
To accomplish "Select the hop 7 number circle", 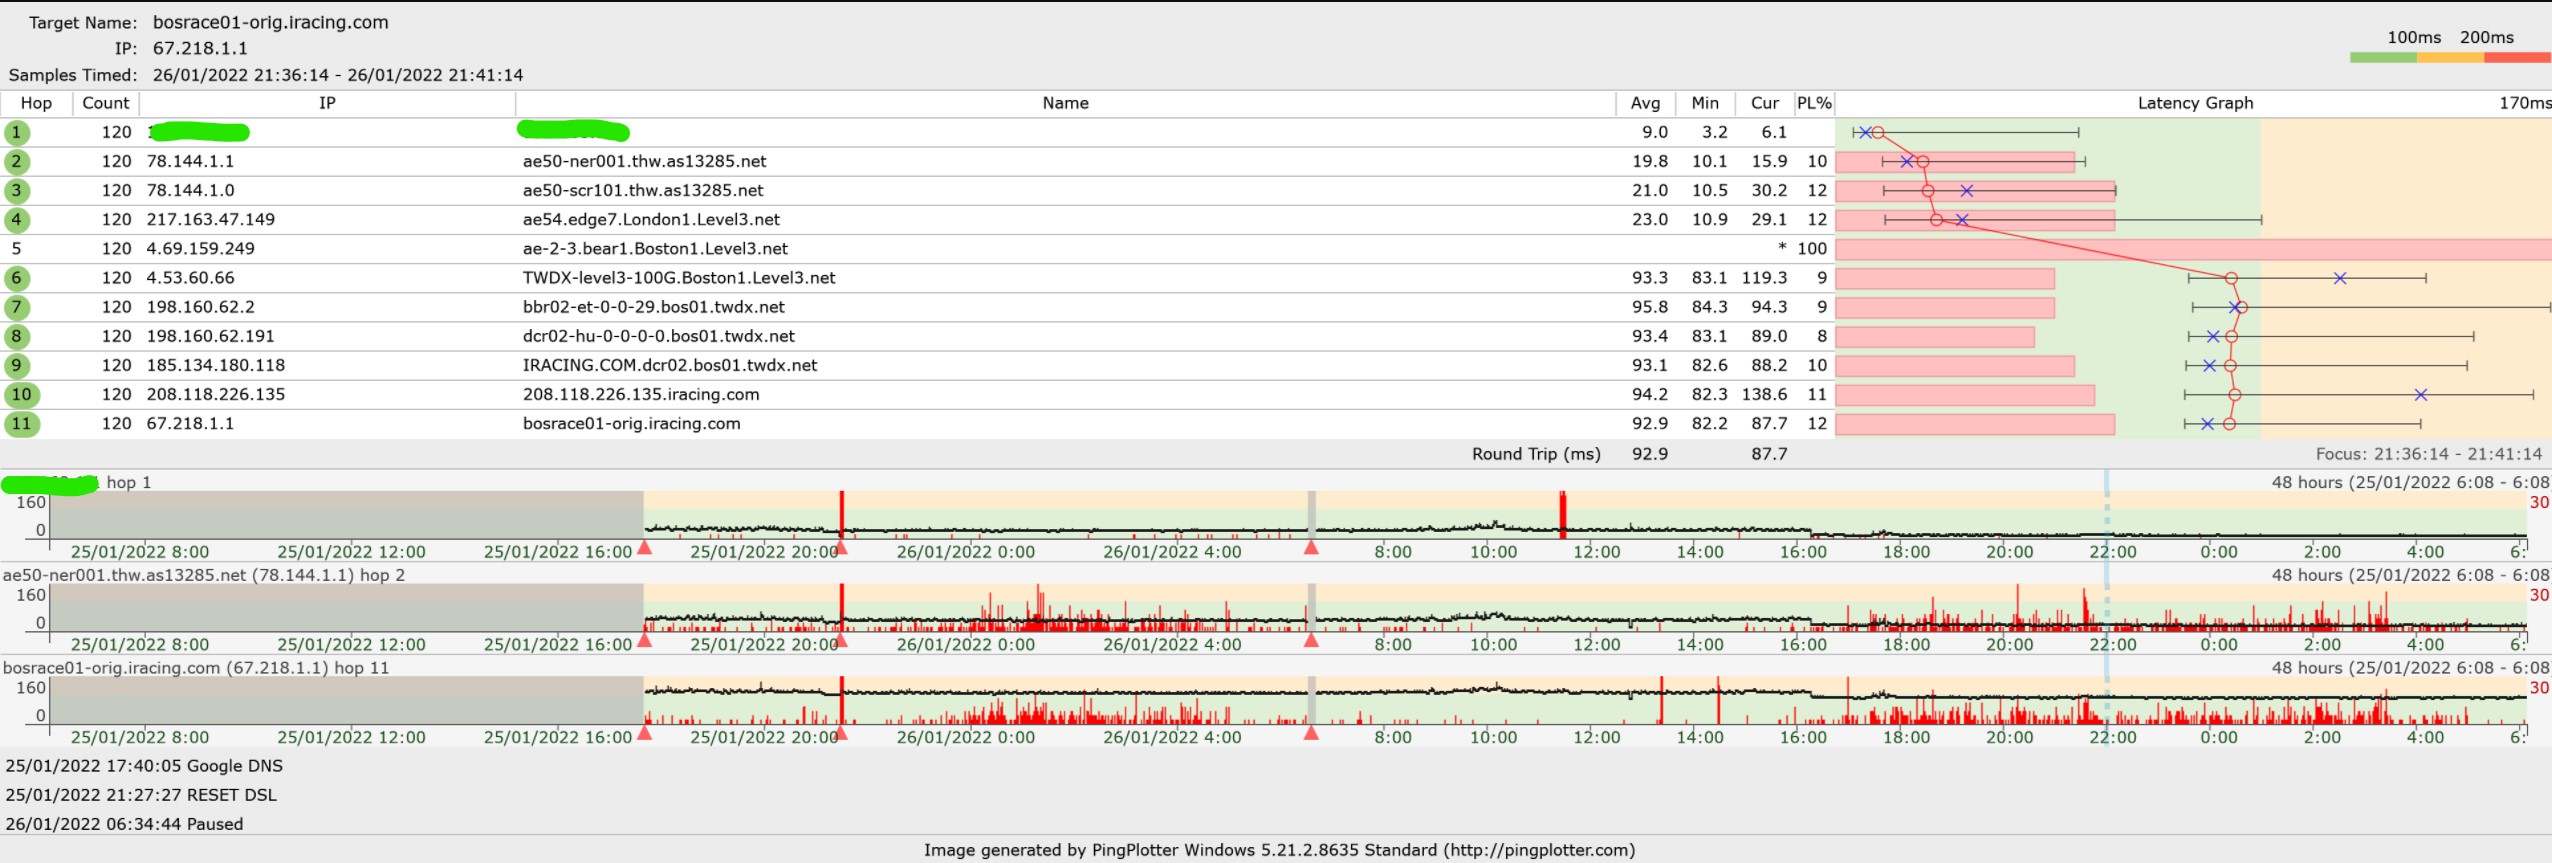I will tap(16, 307).
